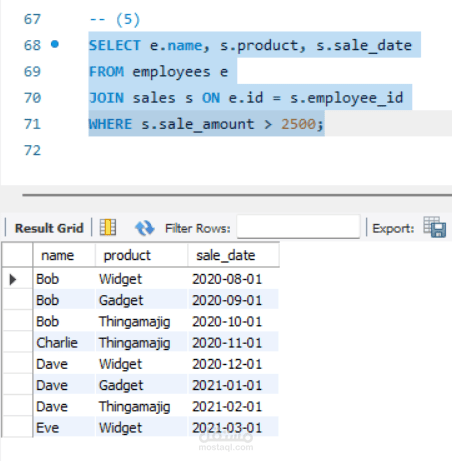The image size is (452, 461).
Task: Select 'Widget' cell in 2020-08-01 row
Action: (141, 279)
